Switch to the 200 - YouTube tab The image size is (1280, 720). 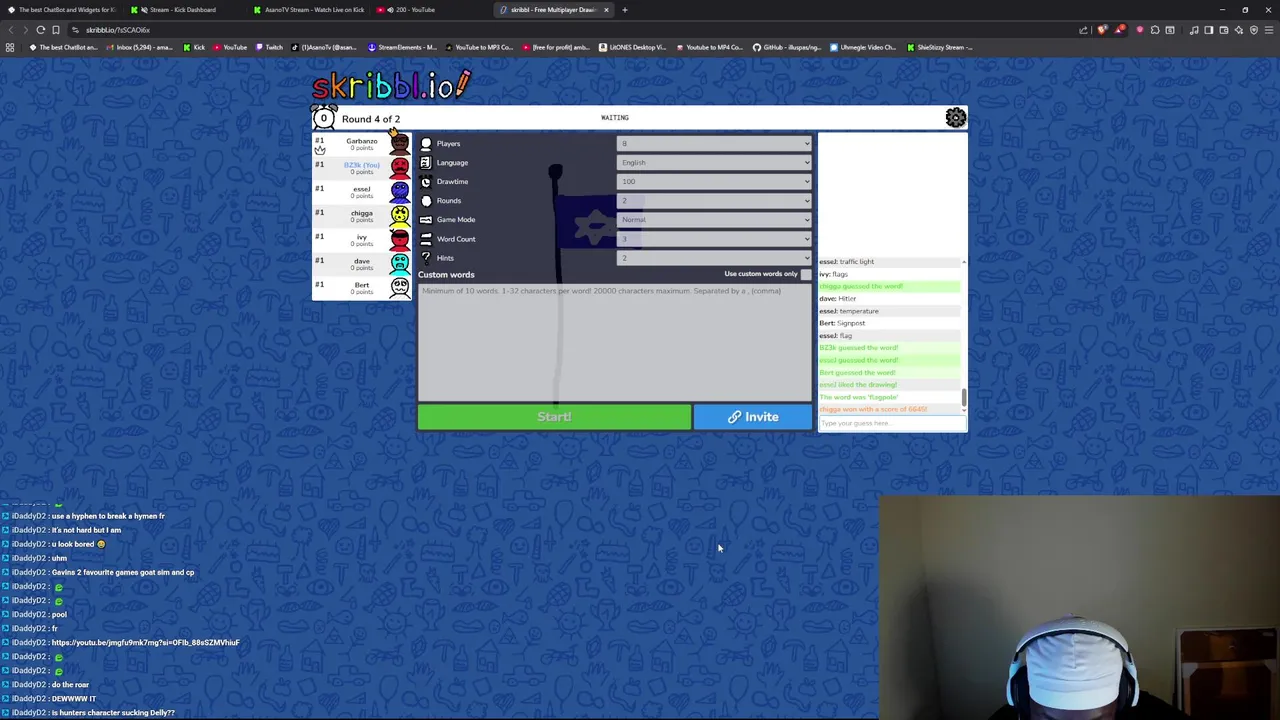point(430,10)
